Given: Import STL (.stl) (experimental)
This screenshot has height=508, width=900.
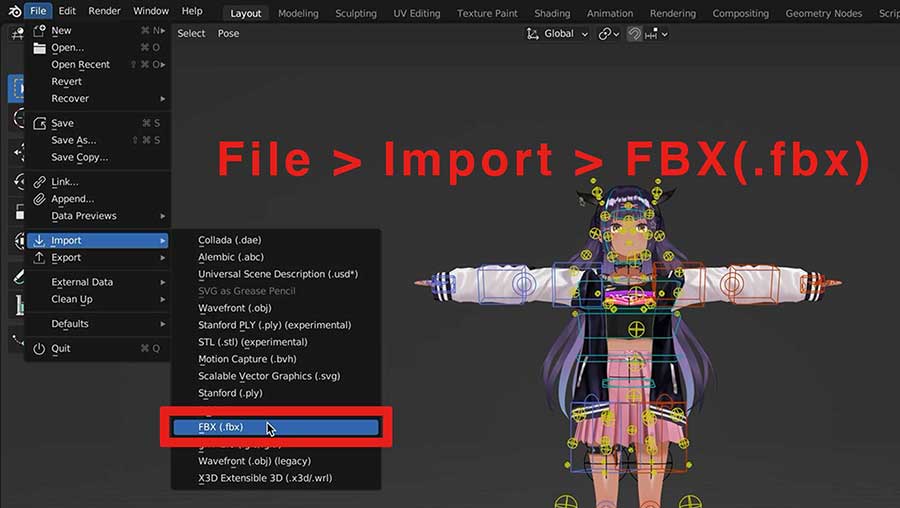Looking at the screenshot, I should tap(276, 342).
